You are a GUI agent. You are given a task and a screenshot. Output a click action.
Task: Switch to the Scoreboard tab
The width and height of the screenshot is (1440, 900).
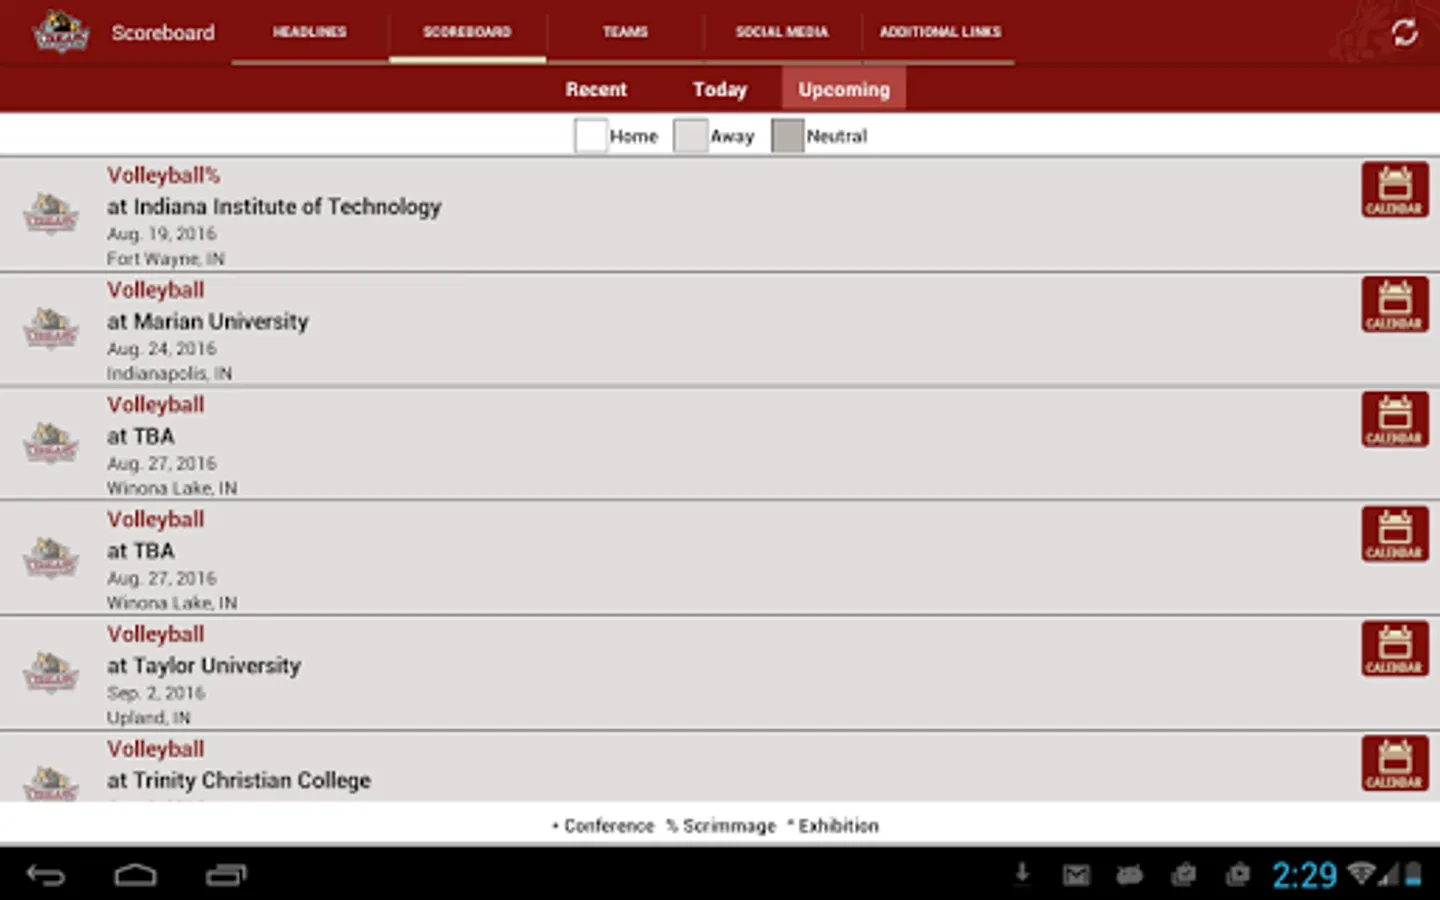pos(467,32)
